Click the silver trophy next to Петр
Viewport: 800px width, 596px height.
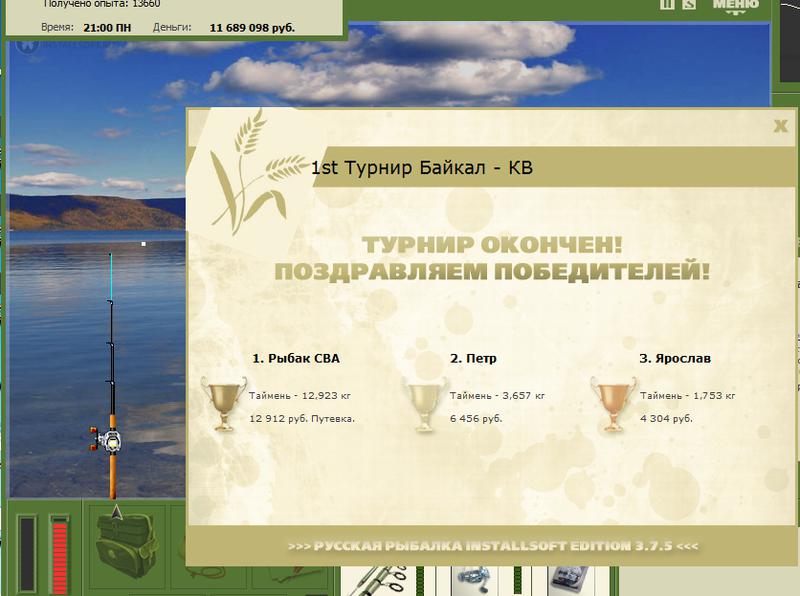click(x=424, y=404)
